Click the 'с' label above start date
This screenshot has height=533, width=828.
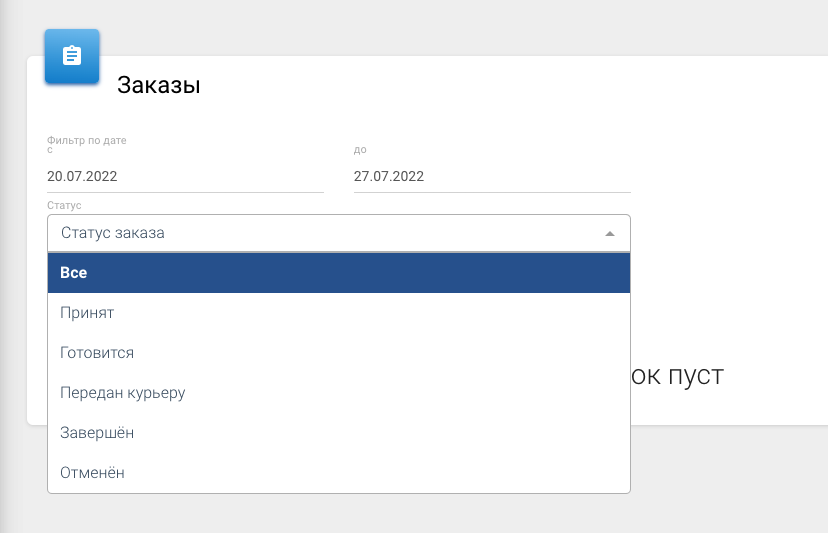click(x=50, y=149)
